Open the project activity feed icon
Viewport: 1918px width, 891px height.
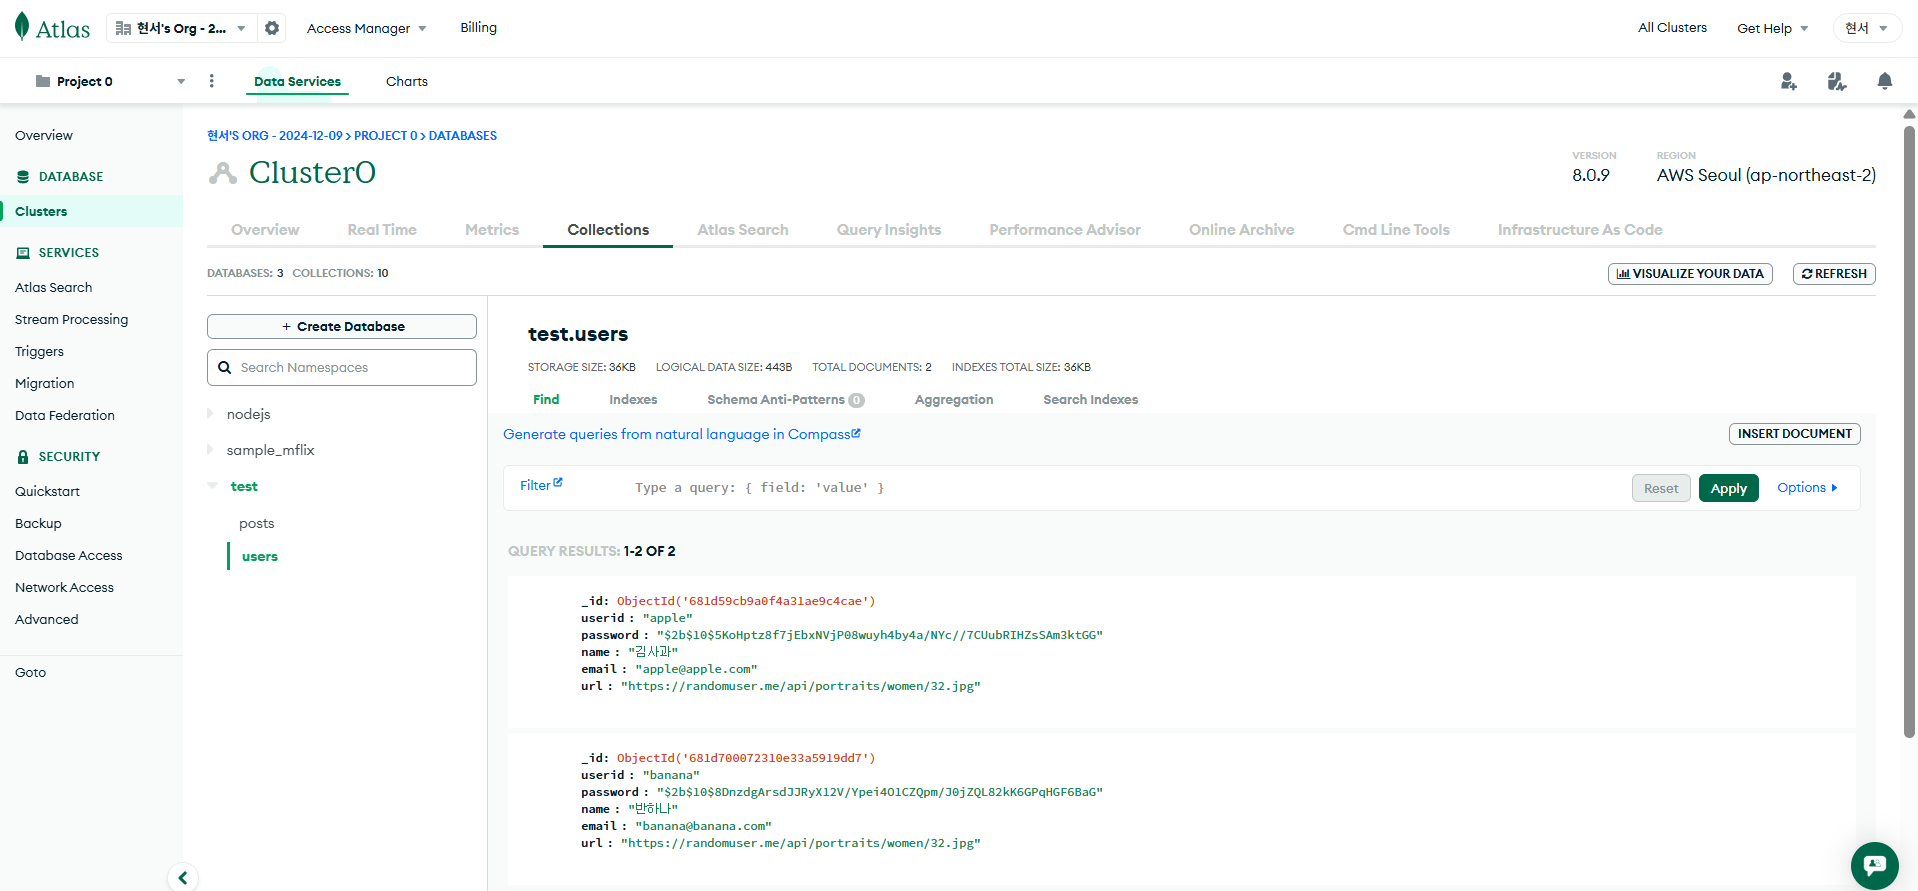click(x=1837, y=81)
